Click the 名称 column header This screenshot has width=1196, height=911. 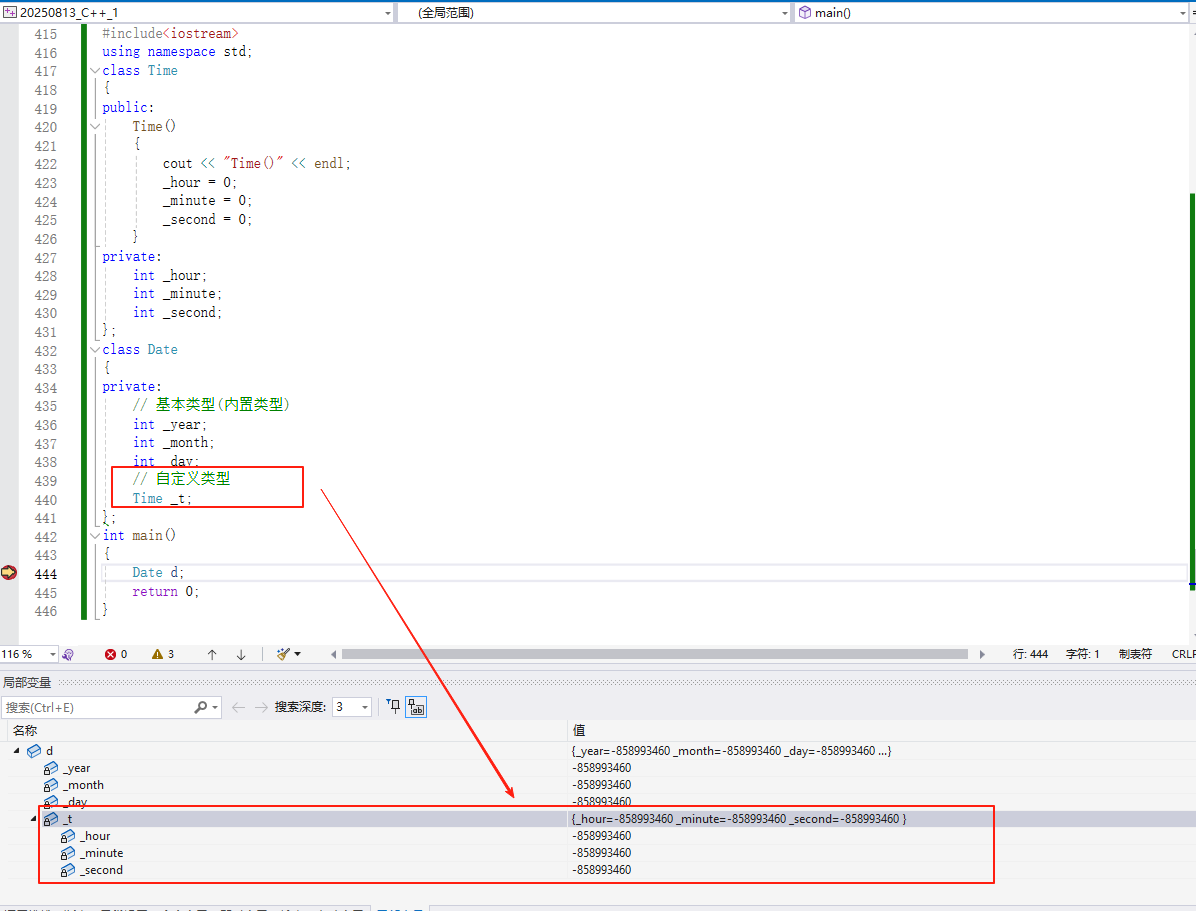click(x=24, y=730)
